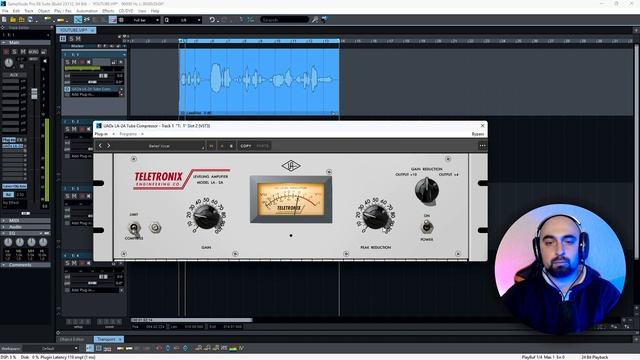The width and height of the screenshot is (640, 360).
Task: Toggle Solo on the Main mixer strip
Action: click(15, 52)
